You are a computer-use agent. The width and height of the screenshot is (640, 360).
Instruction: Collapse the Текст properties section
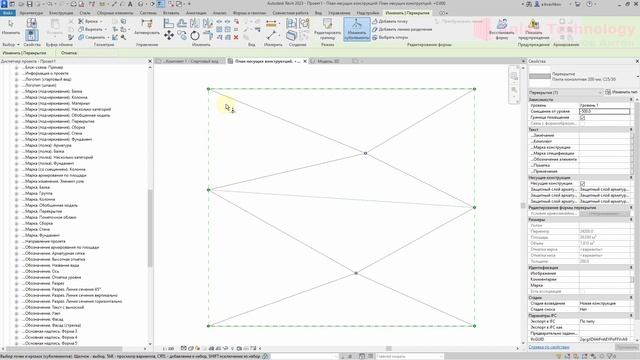(631, 129)
